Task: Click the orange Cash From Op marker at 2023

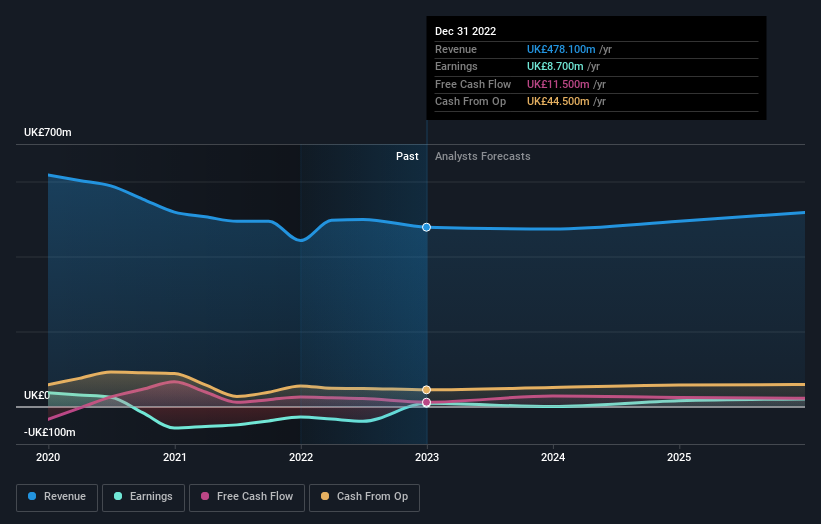Action: point(427,389)
